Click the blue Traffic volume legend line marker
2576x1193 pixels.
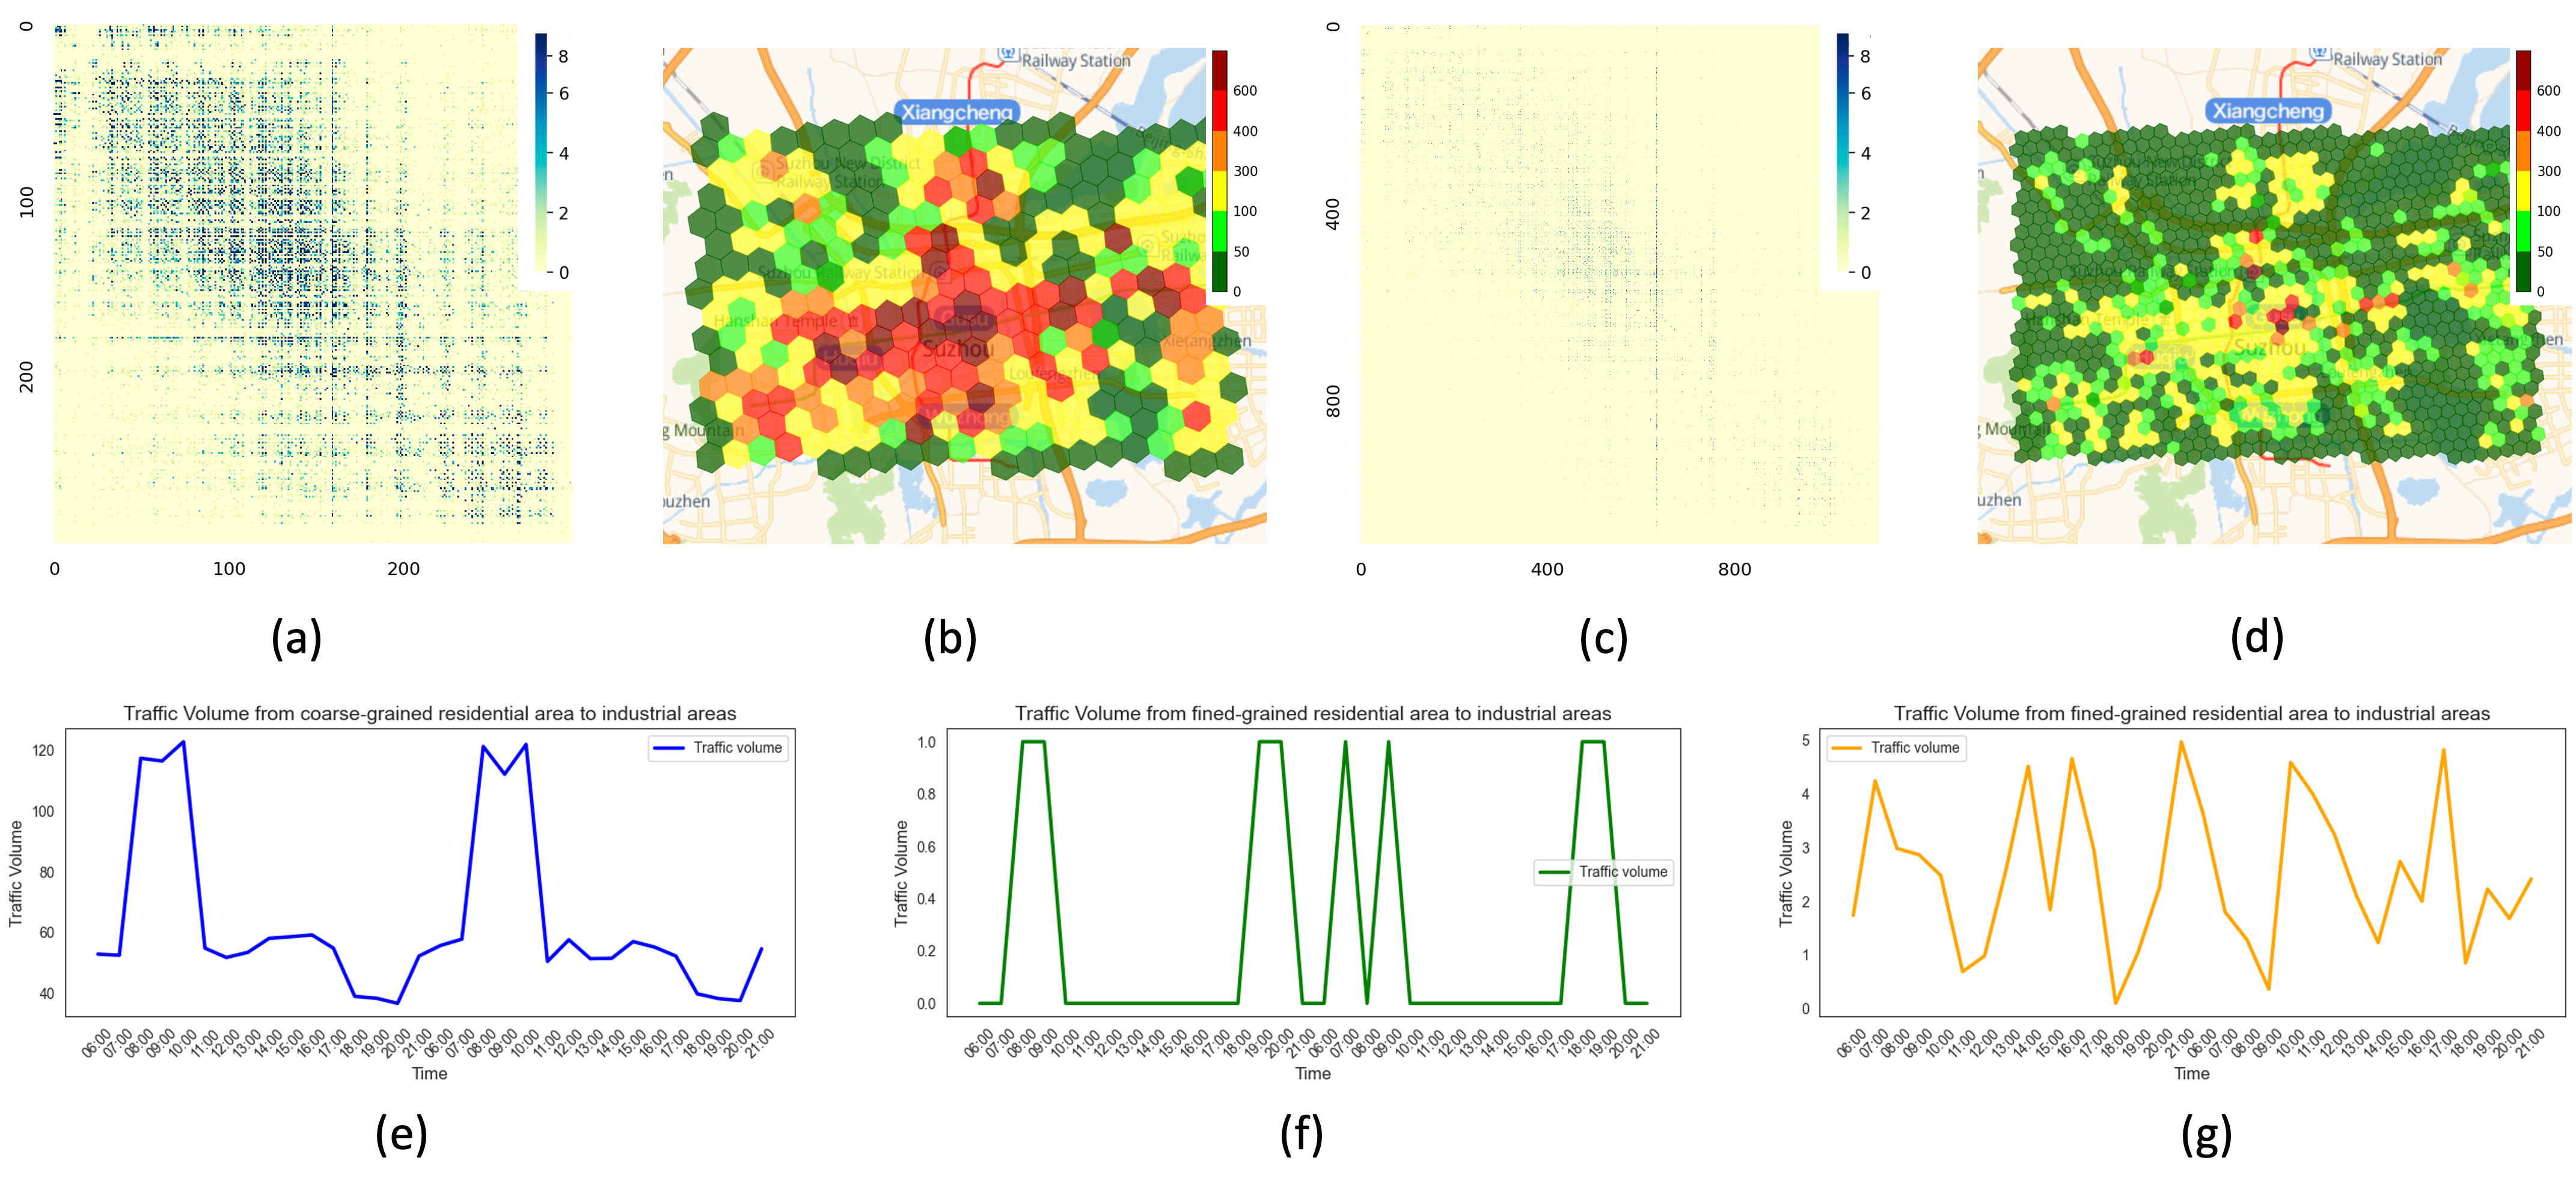[668, 748]
